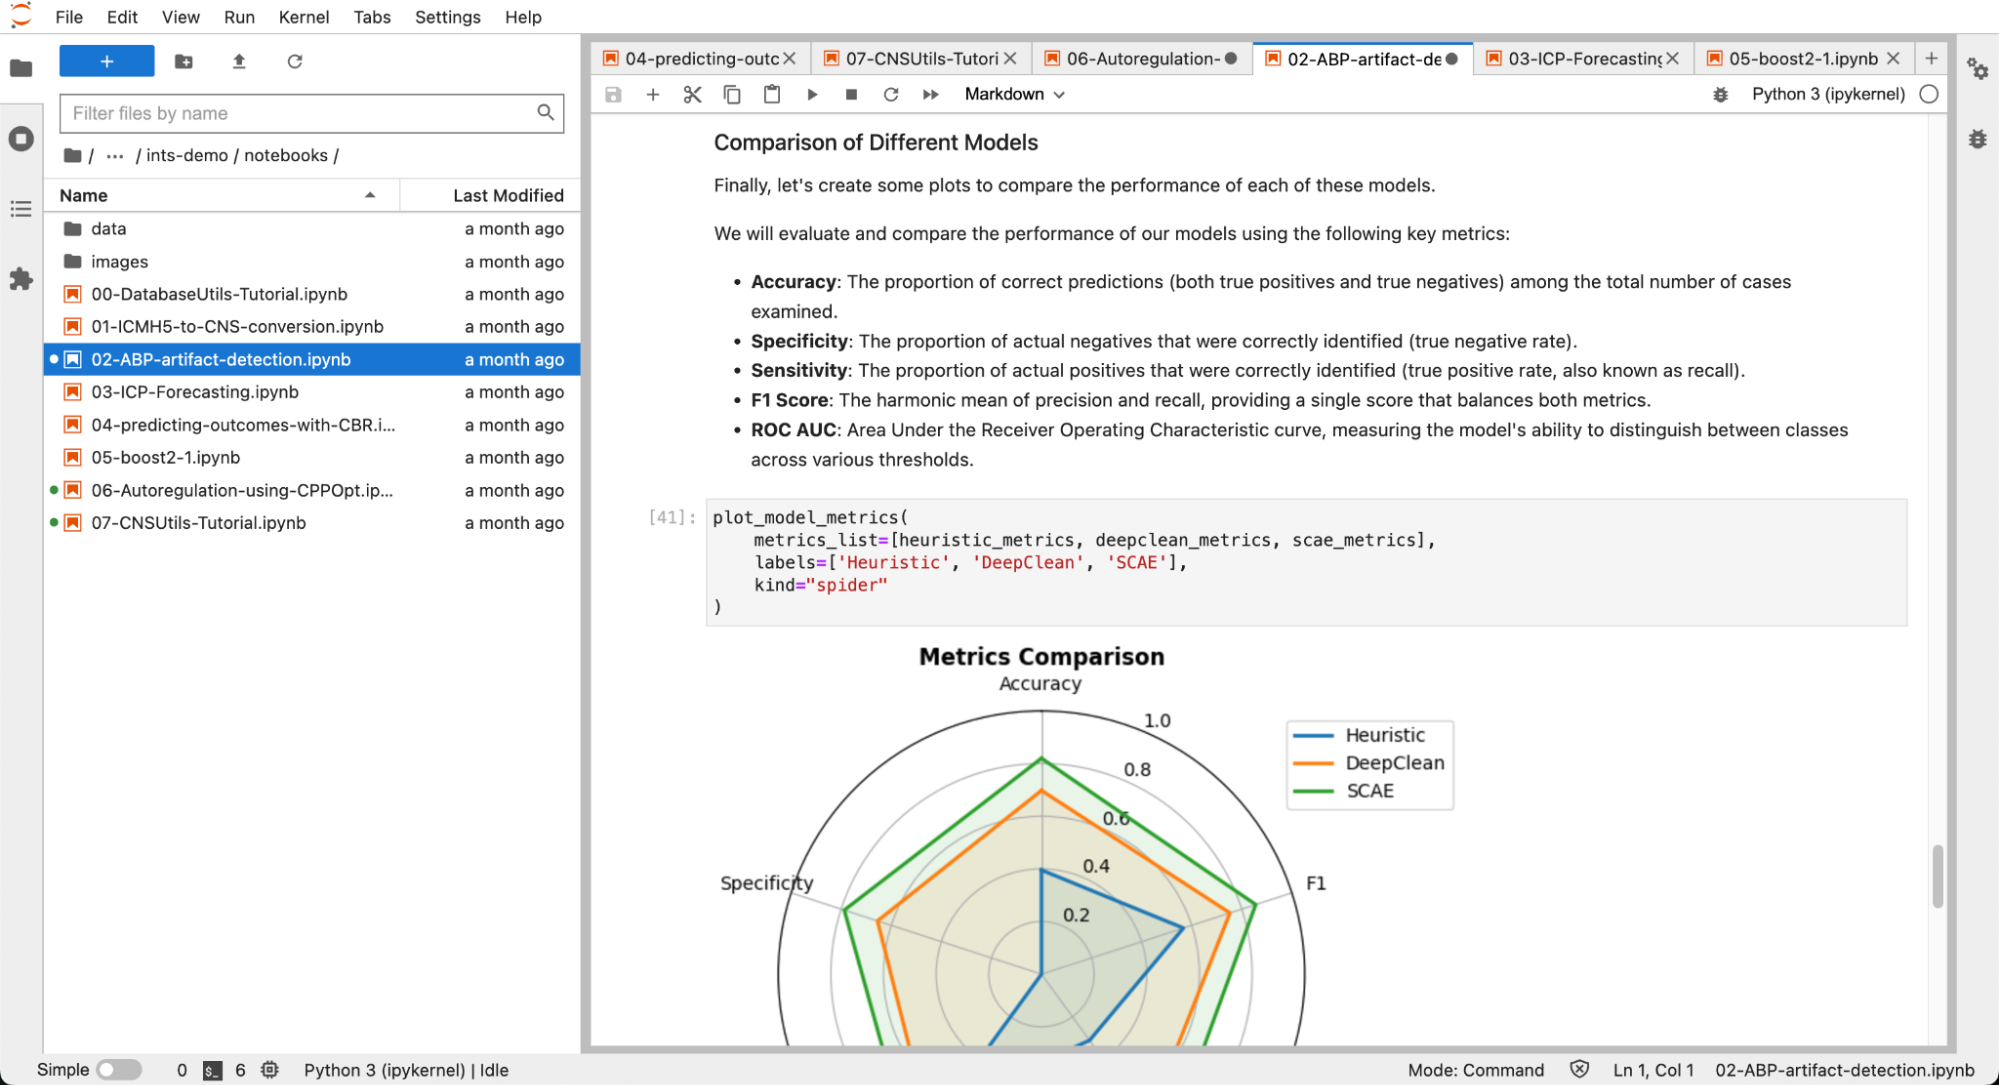Open the Running Terminals and Kernels sidebar
The image size is (1999, 1086).
tap(21, 139)
